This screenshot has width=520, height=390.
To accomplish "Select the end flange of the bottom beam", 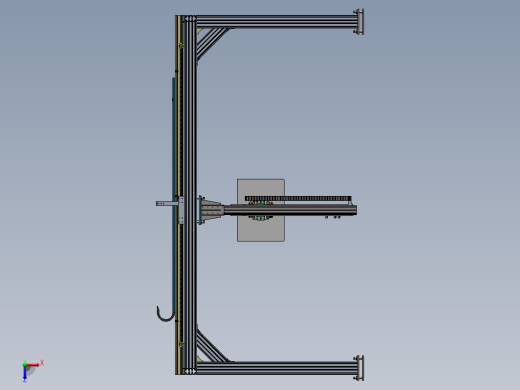I will pyautogui.click(x=359, y=368).
